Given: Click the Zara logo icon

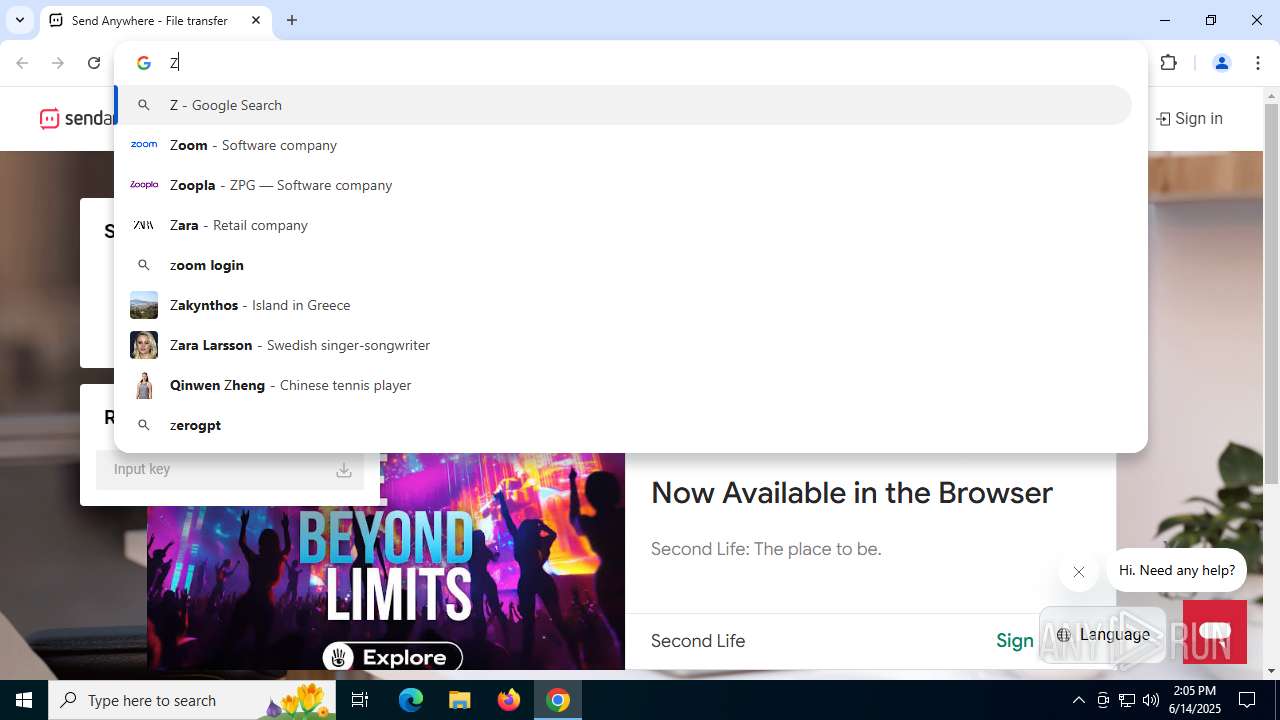Looking at the screenshot, I should coord(144,225).
